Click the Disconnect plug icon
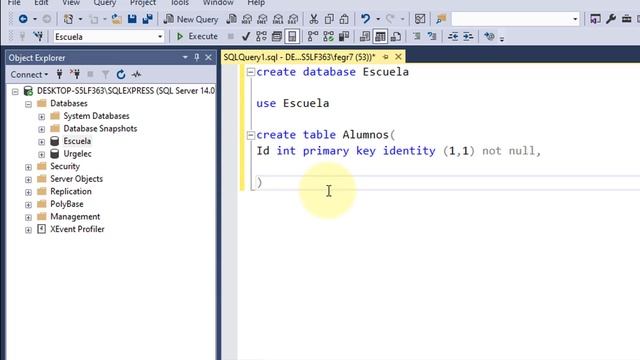 coord(75,74)
